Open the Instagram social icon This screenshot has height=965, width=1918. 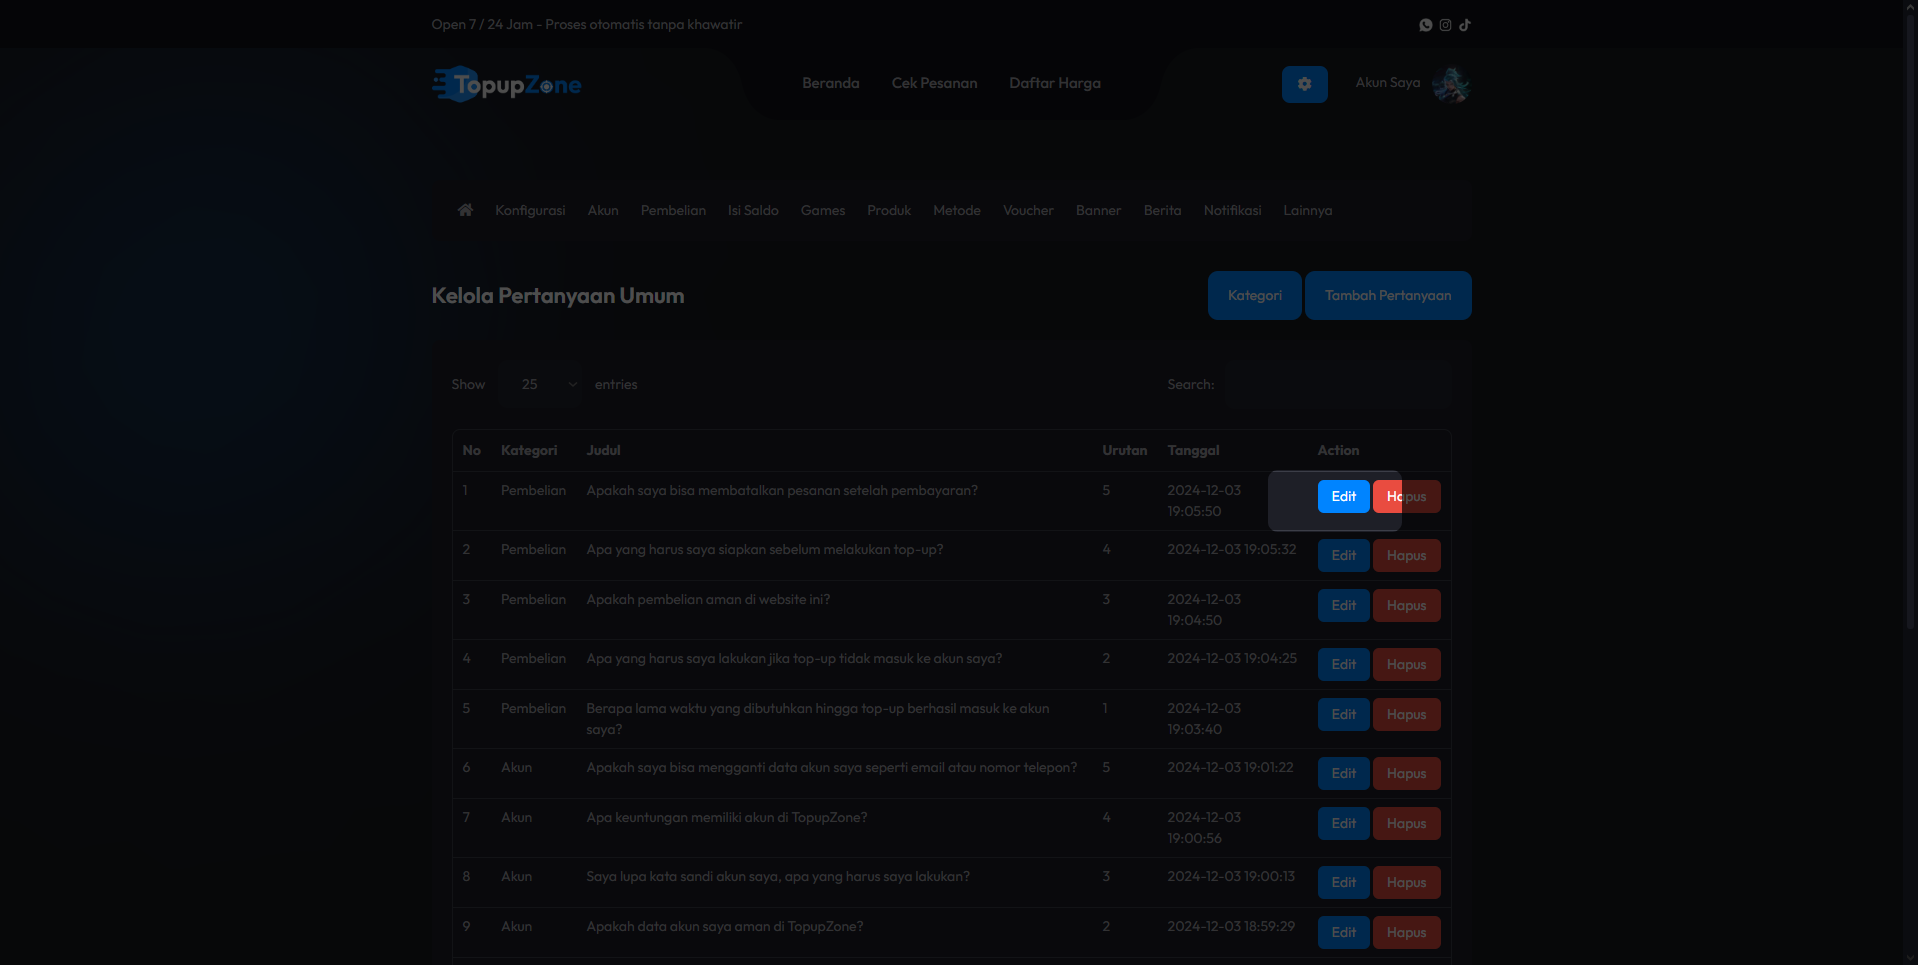click(1445, 25)
